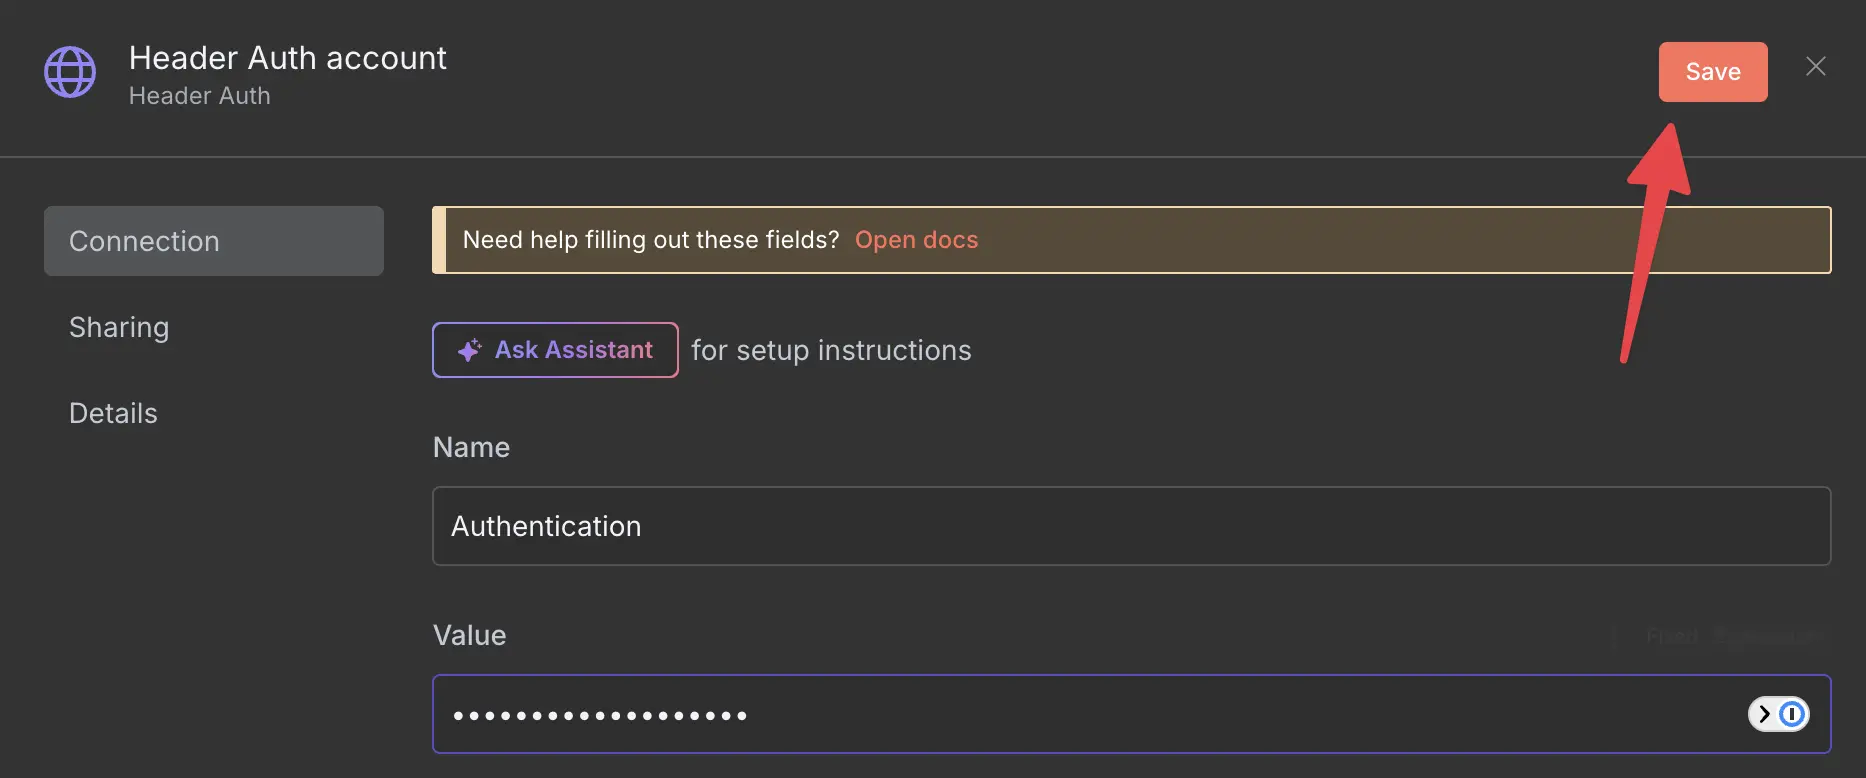Close the credential dialog with the X

[1816, 67]
